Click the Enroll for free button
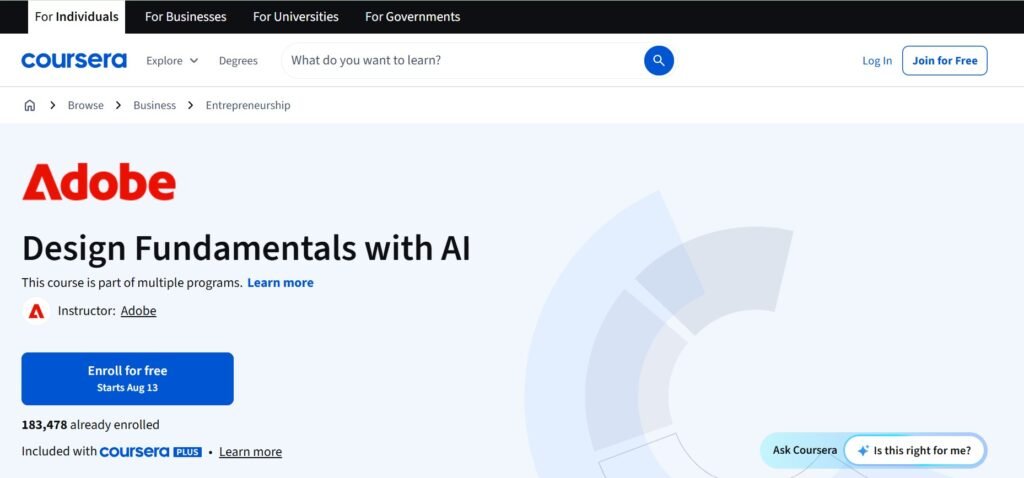This screenshot has height=478, width=1024. pyautogui.click(x=127, y=379)
